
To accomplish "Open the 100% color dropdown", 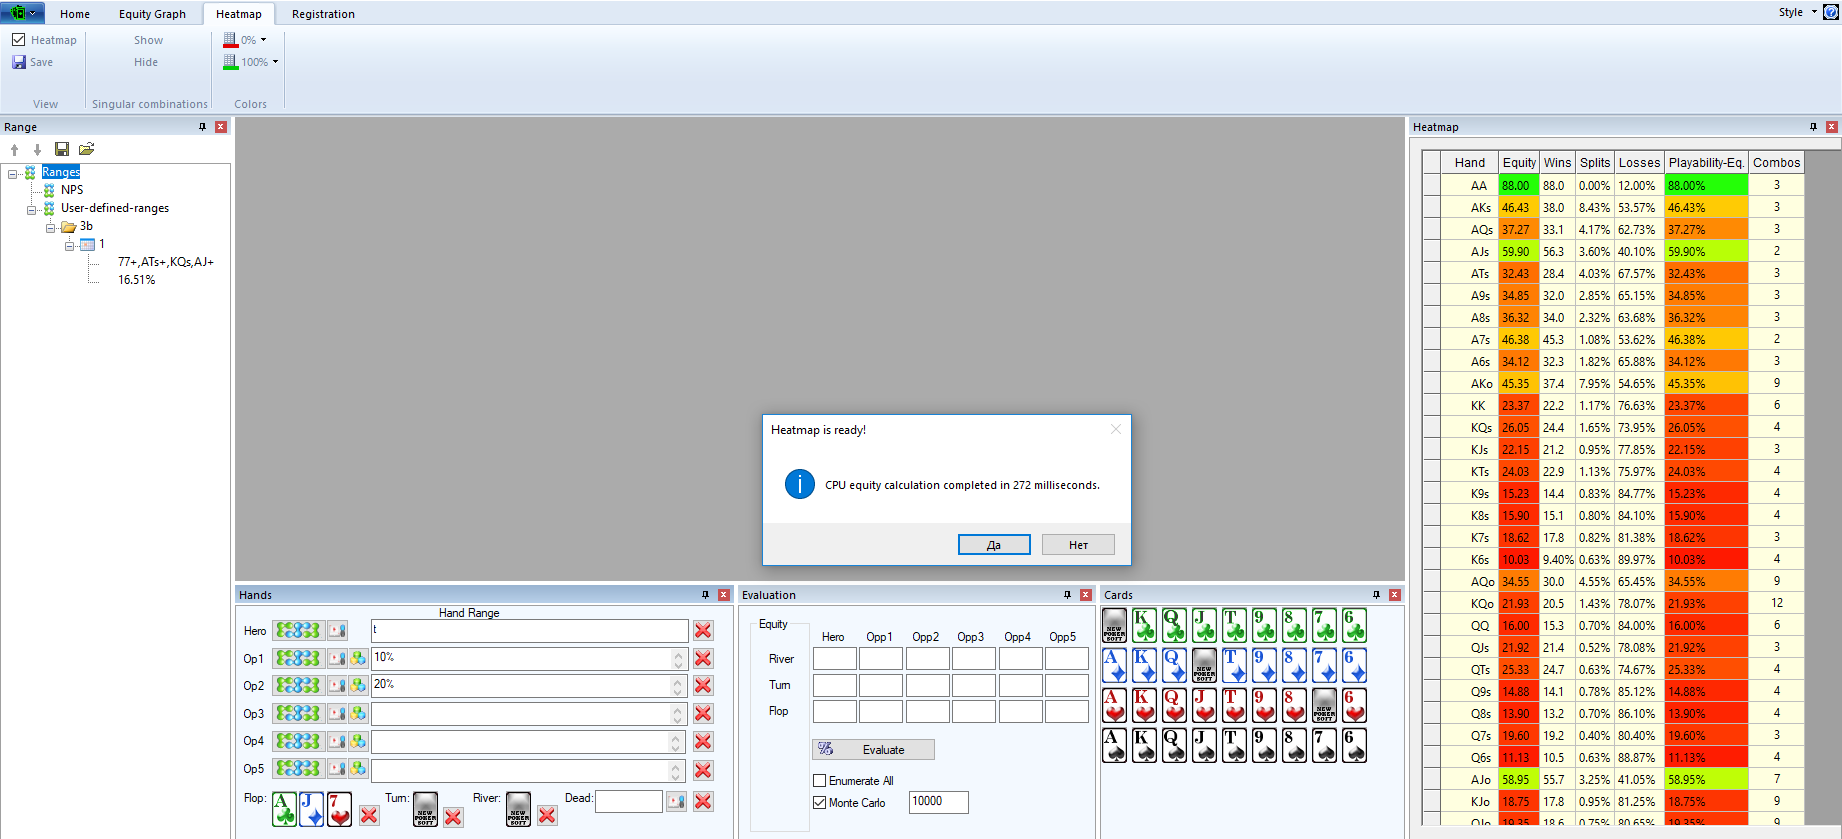I will click(276, 62).
